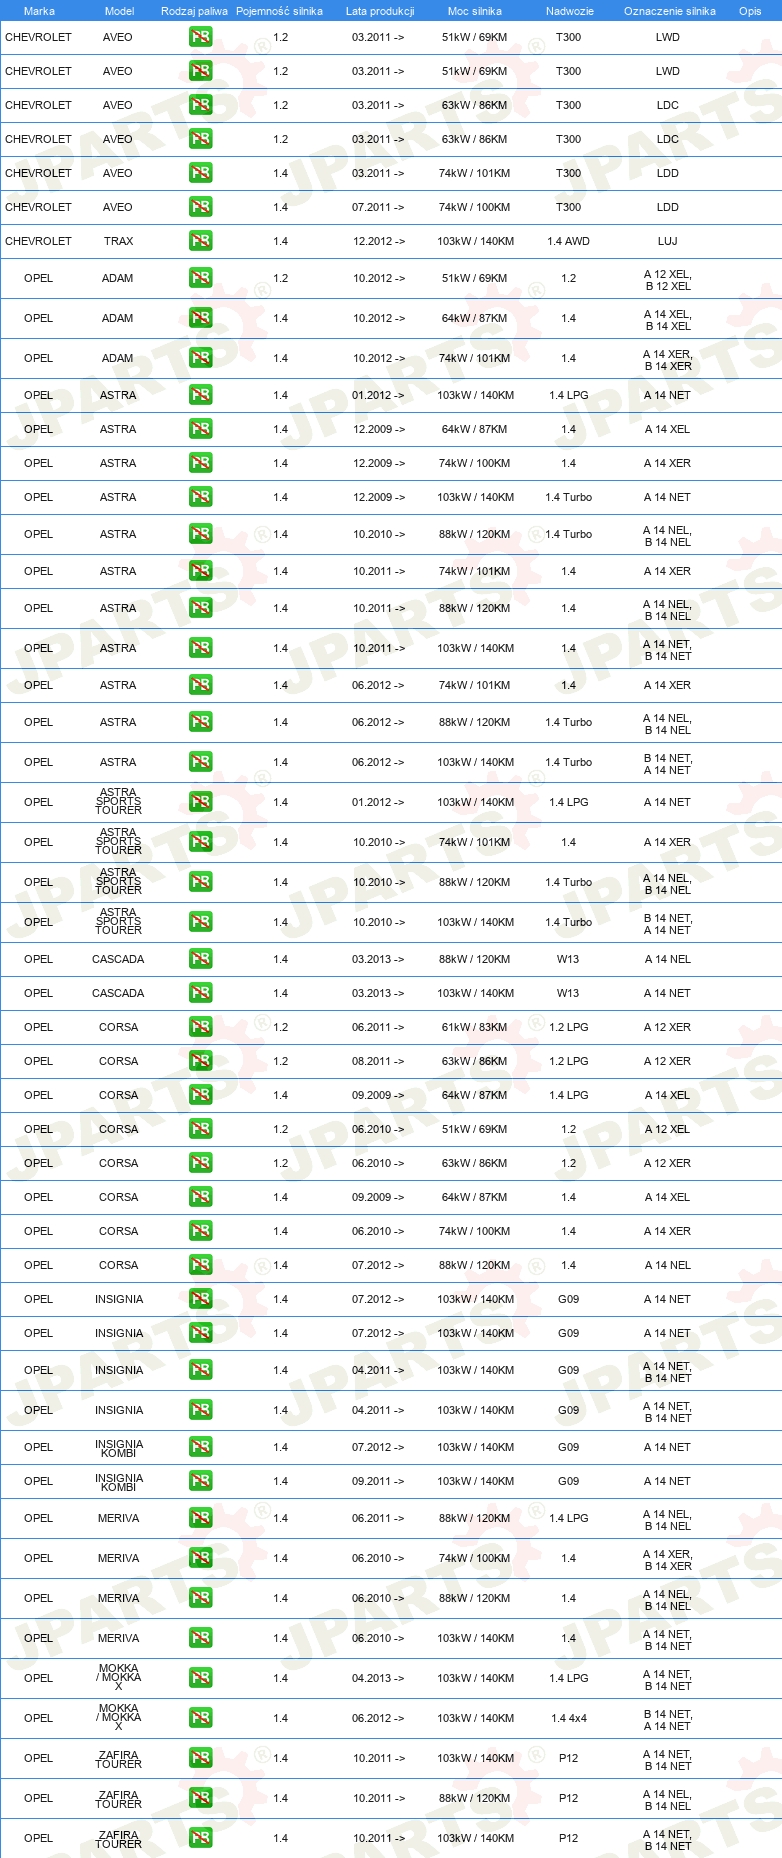Click the fuel icon for Opel Astra 12.2009 74kW / 100KM
782x1858 pixels.
point(201,463)
